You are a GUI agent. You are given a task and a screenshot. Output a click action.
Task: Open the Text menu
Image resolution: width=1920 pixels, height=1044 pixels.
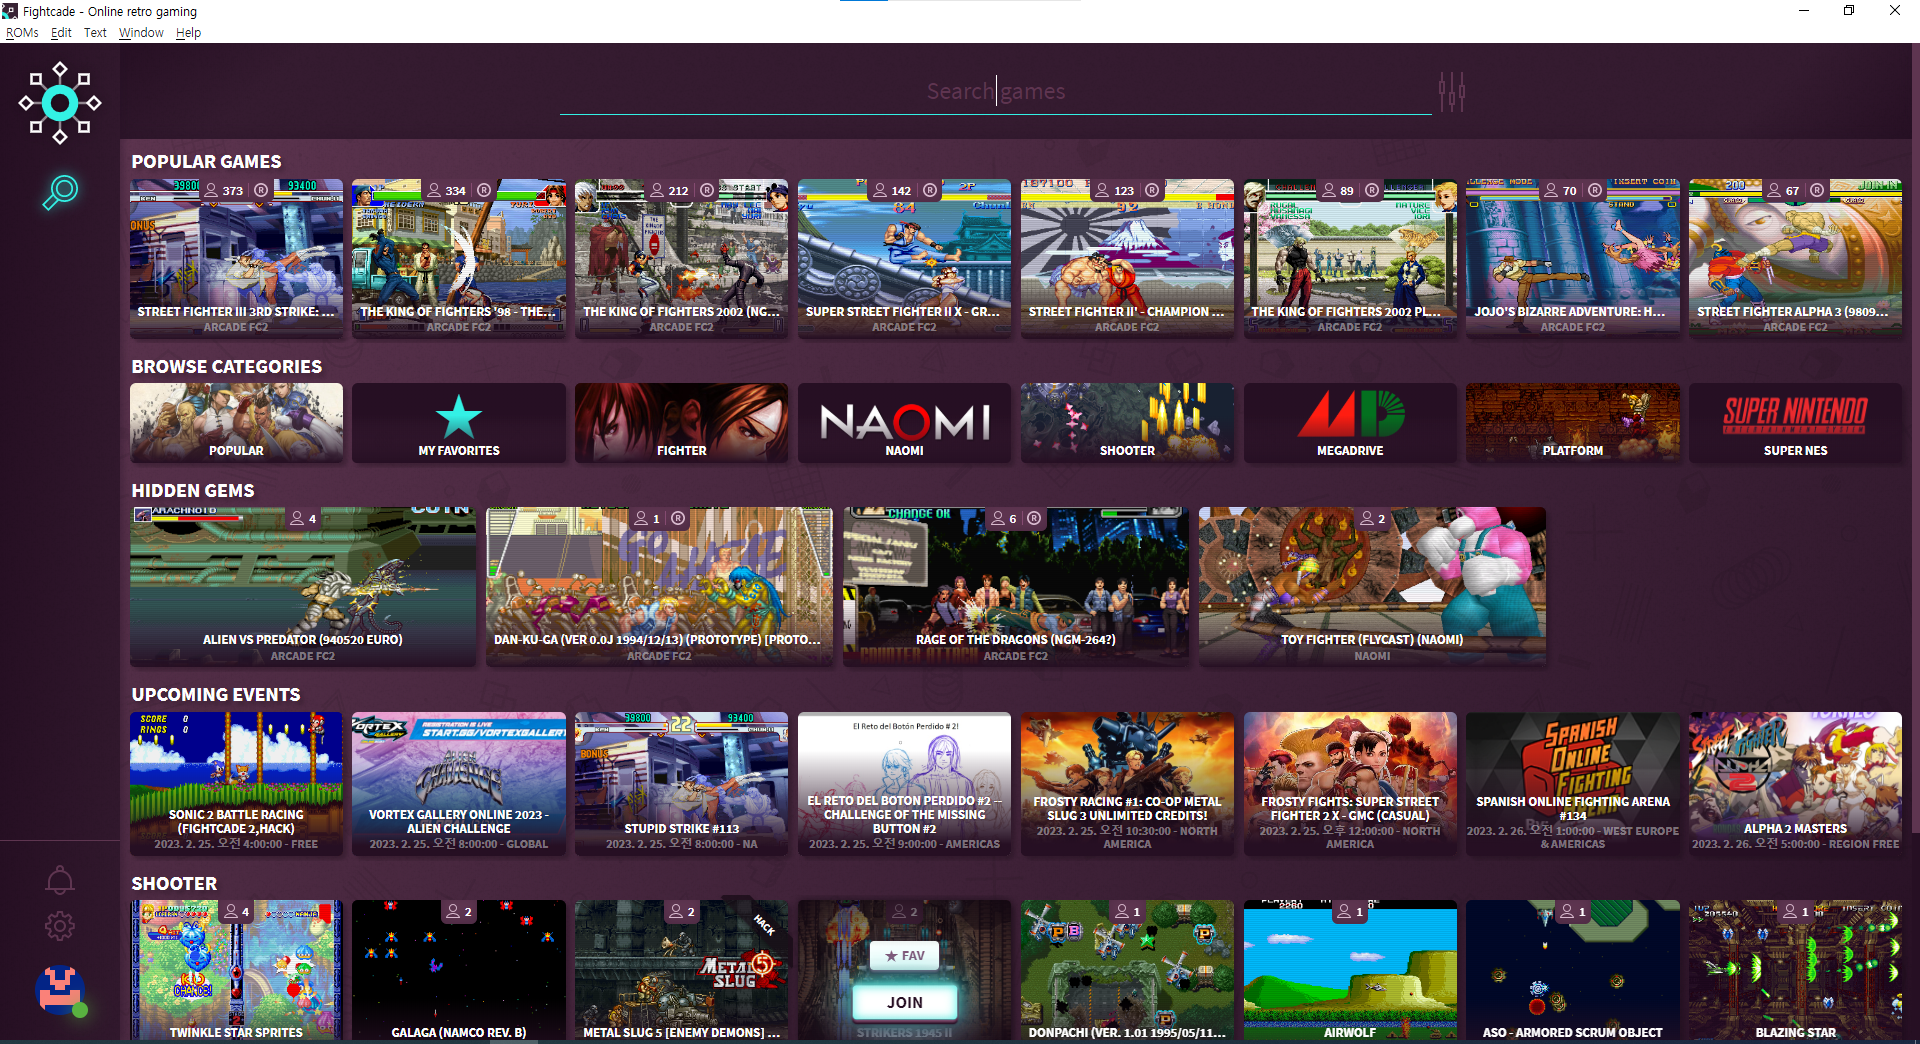pos(95,33)
